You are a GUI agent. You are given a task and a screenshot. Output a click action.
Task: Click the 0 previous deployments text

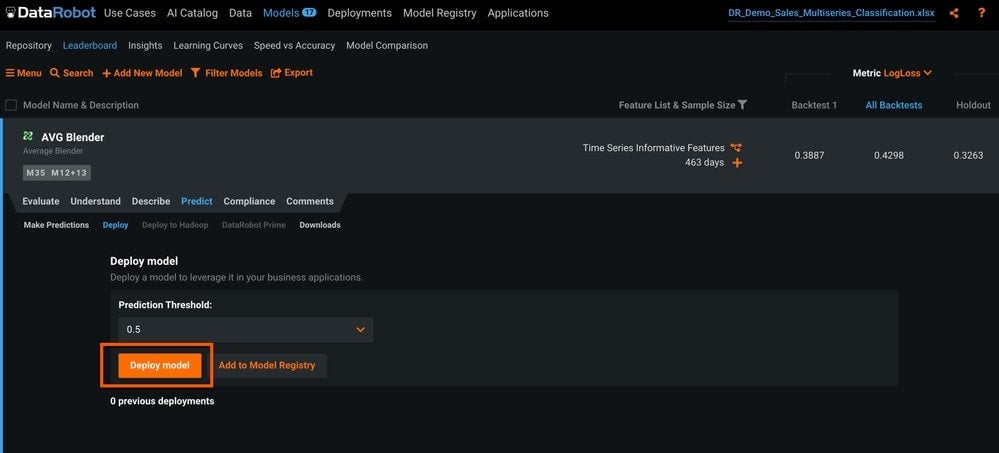162,401
